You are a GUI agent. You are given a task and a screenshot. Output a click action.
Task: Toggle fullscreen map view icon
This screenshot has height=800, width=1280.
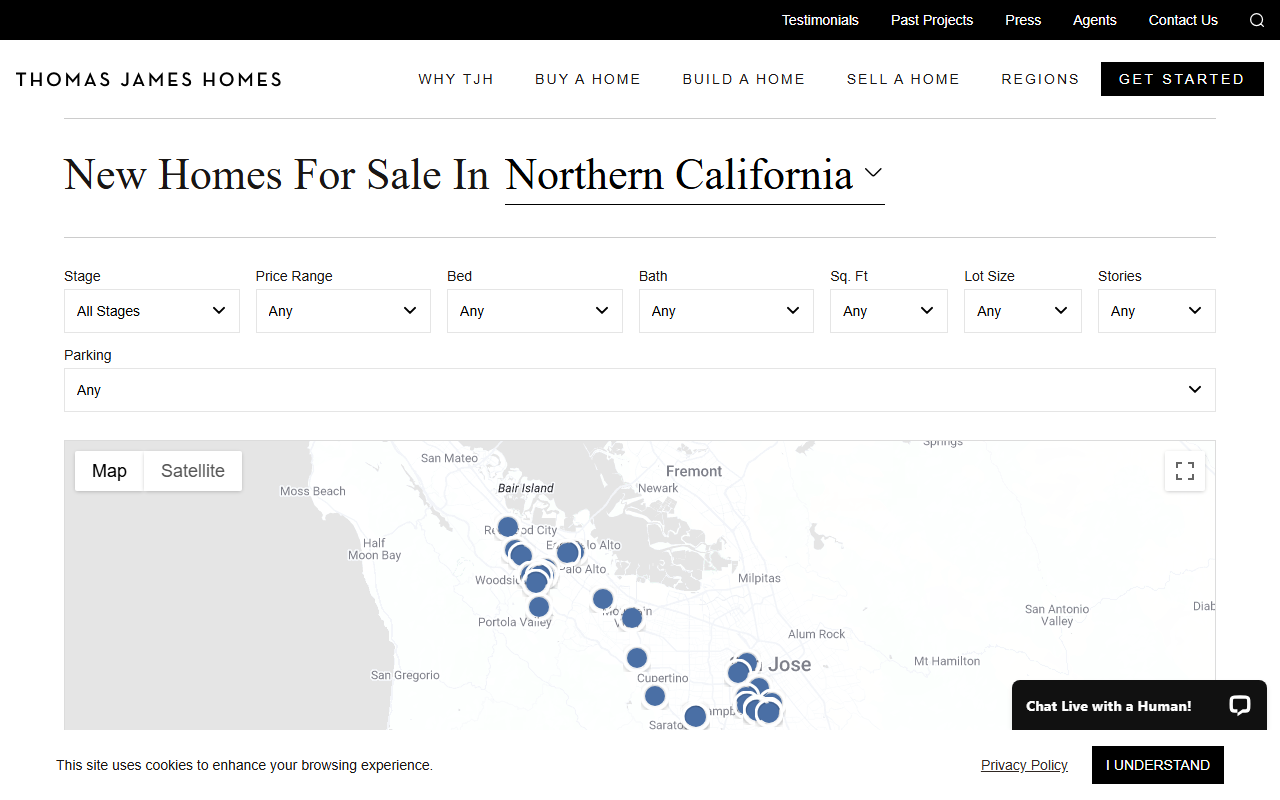(x=1185, y=471)
